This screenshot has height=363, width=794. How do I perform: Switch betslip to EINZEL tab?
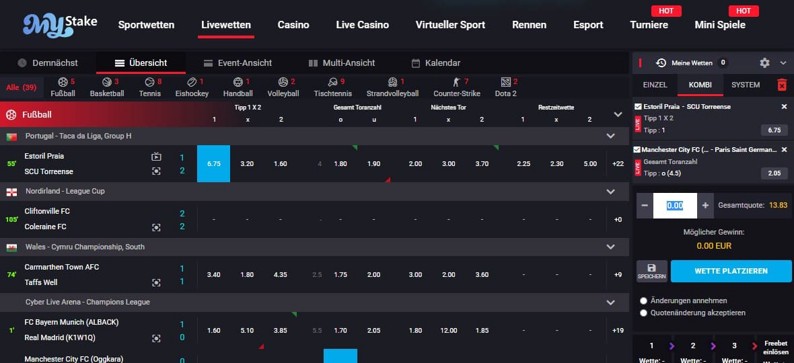pyautogui.click(x=655, y=85)
